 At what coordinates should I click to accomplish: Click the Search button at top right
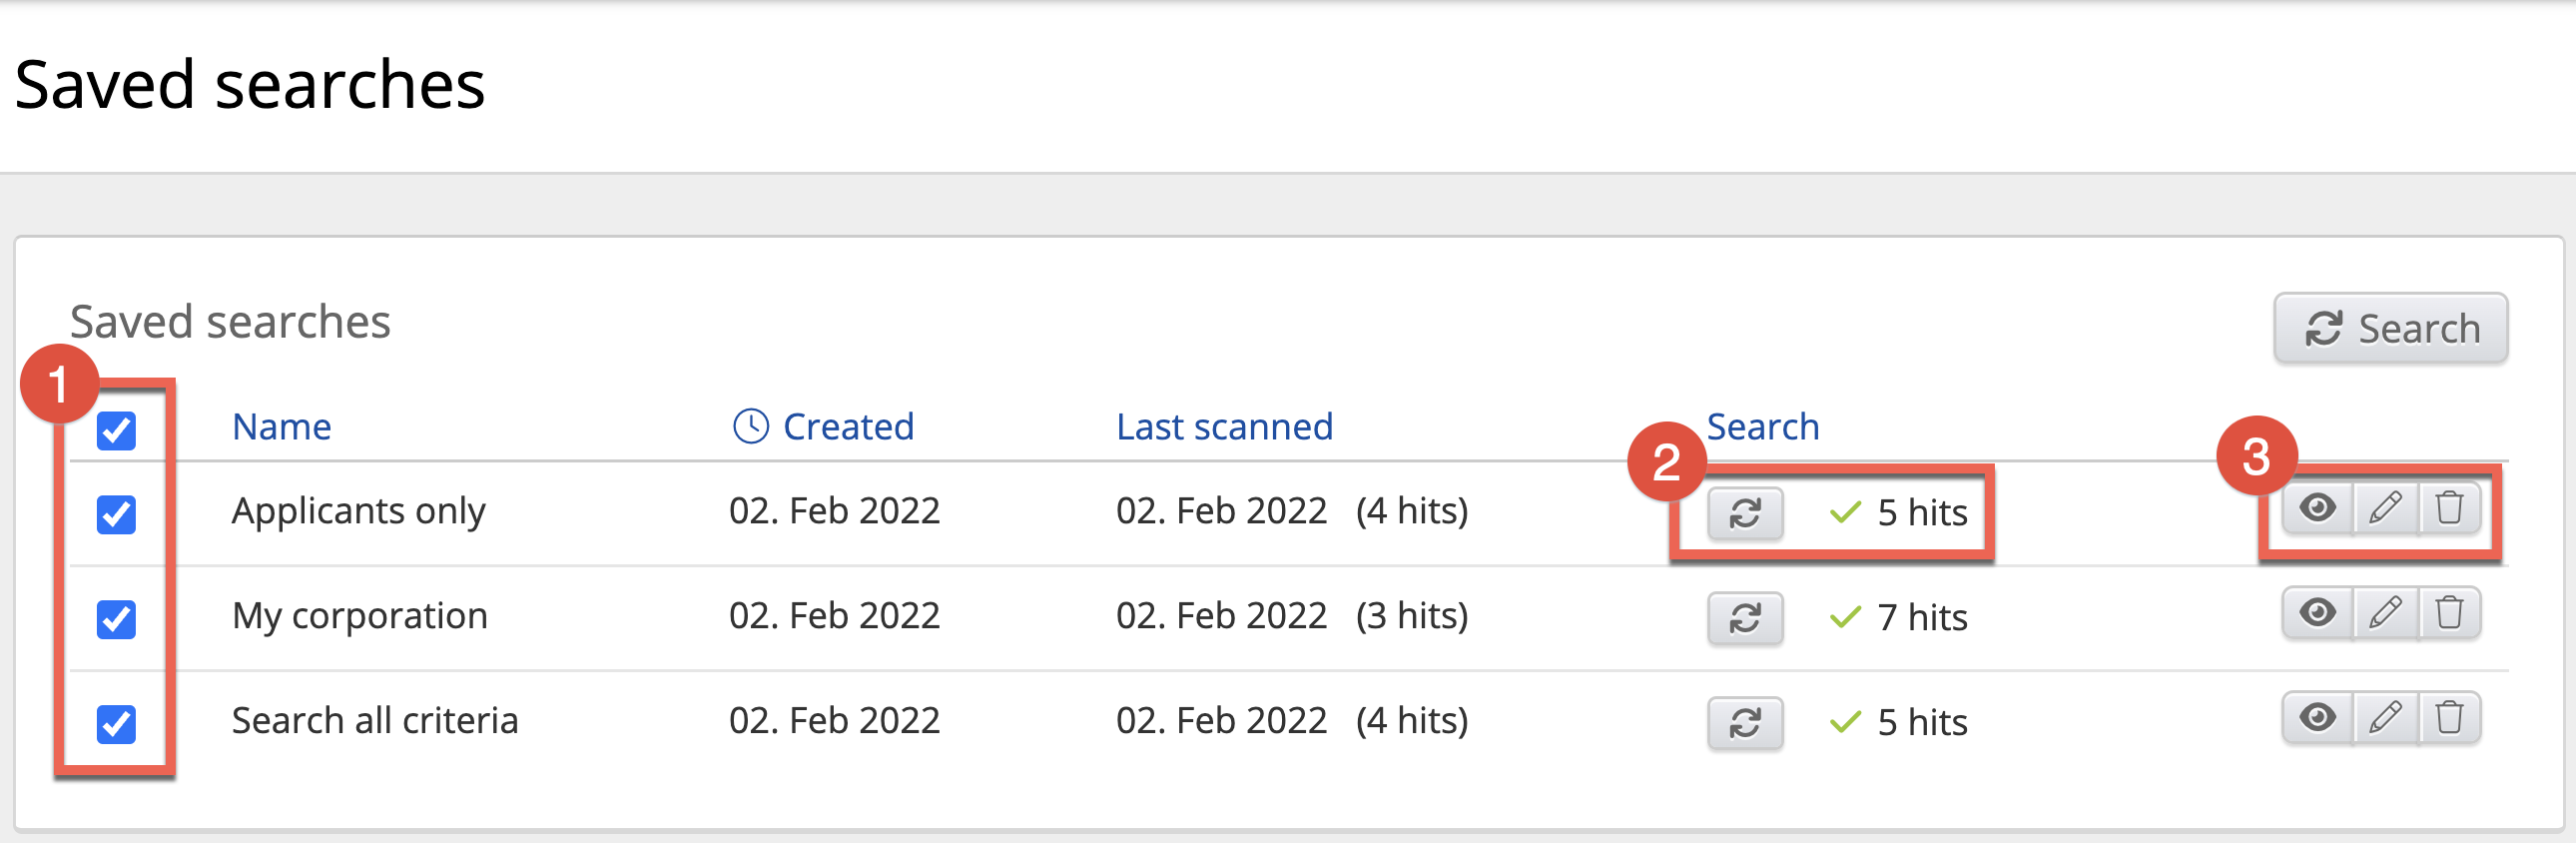click(x=2390, y=329)
